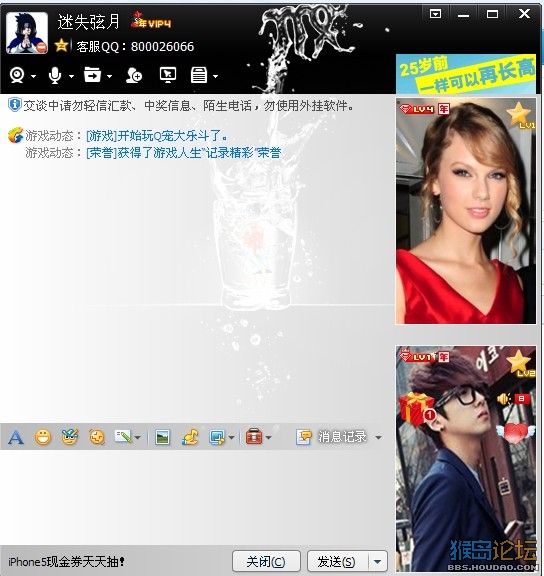
Task: Open 消息记录 message history
Action: pyautogui.click(x=331, y=437)
